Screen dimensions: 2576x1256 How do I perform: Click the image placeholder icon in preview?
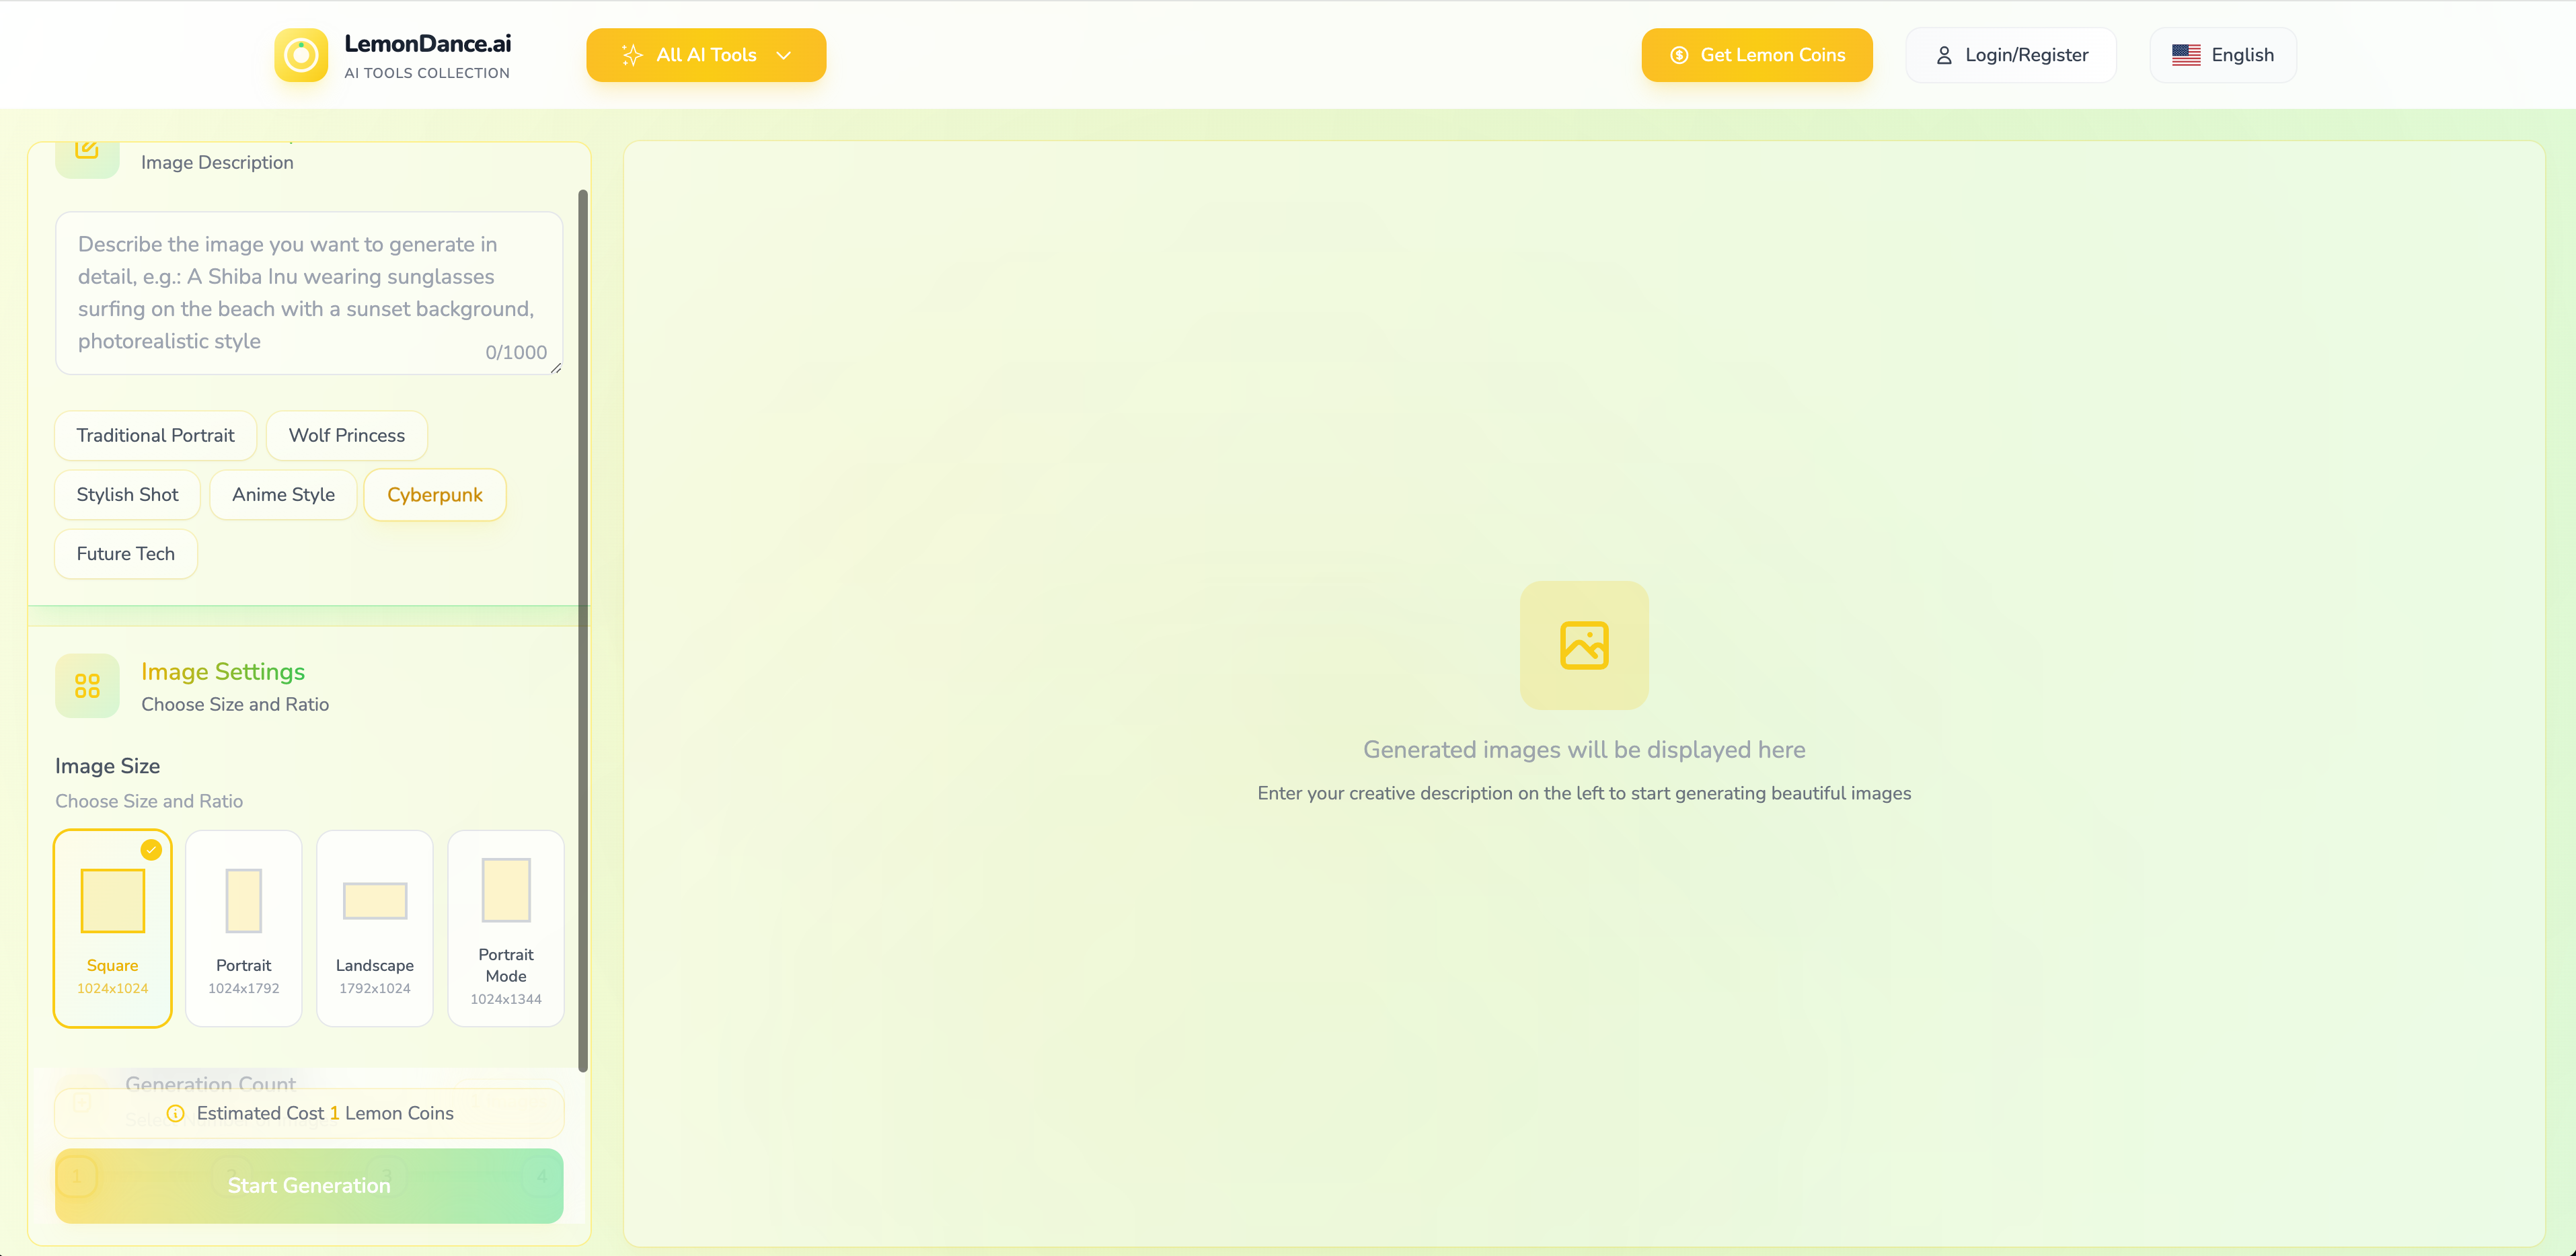(x=1584, y=645)
